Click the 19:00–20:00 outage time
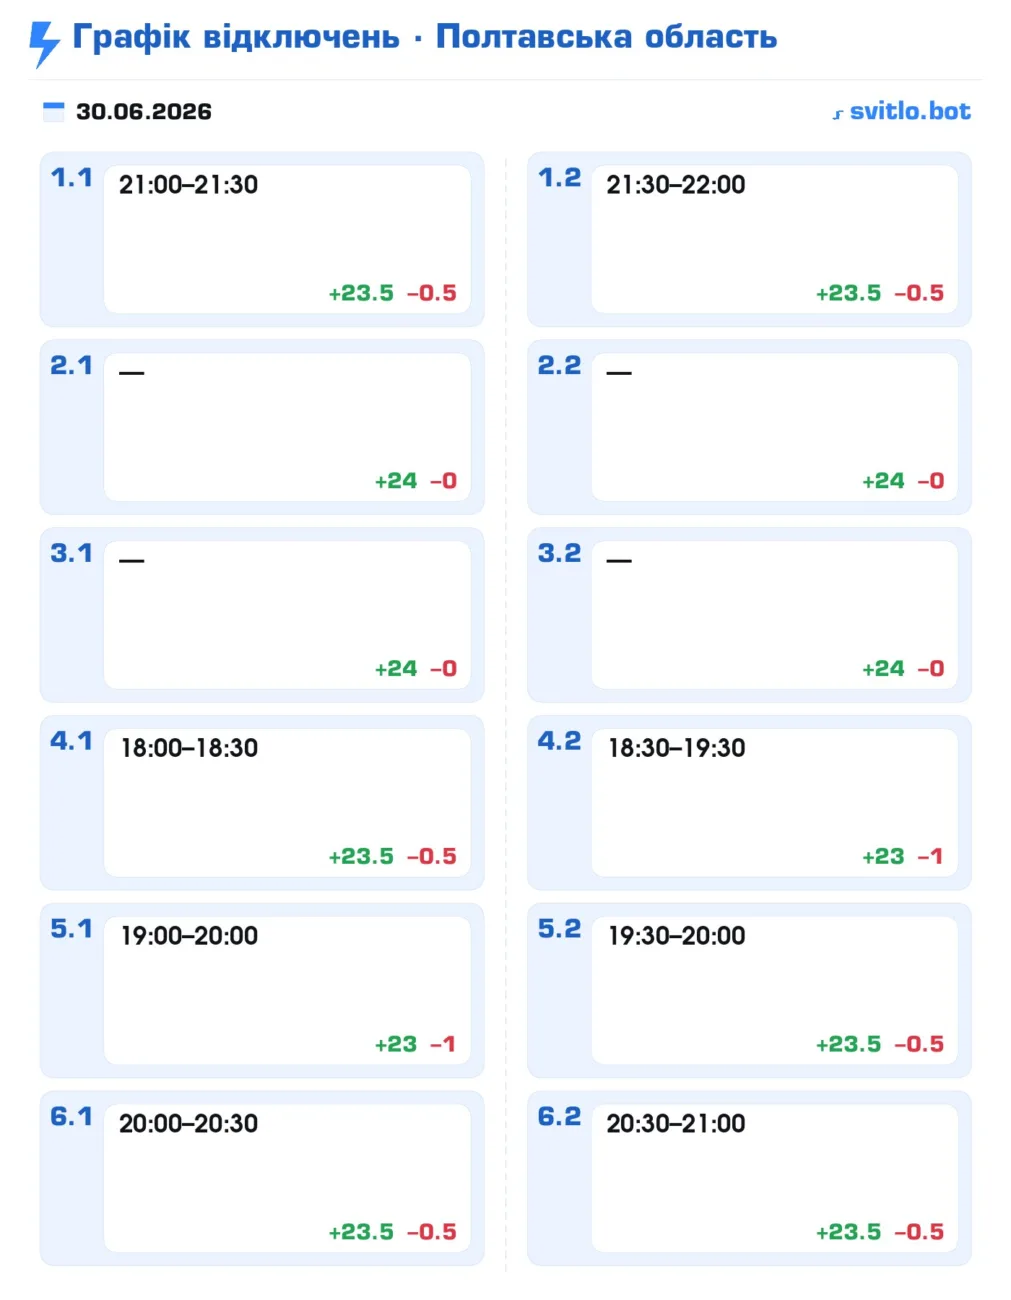Viewport: 1011px width, 1300px height. point(189,936)
